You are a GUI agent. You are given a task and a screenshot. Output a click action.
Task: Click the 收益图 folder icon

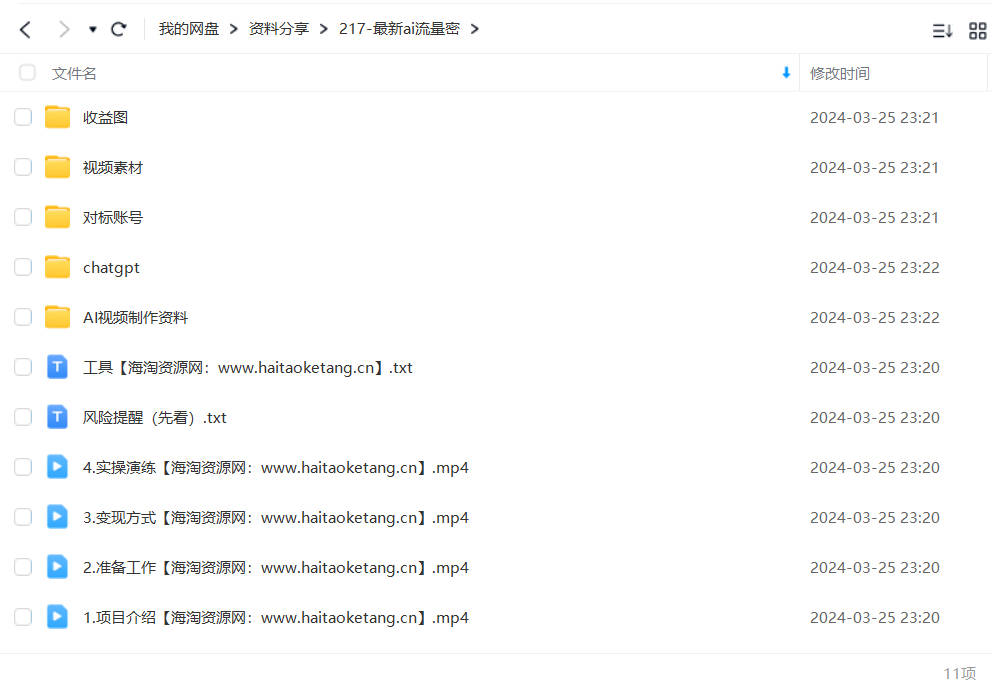click(57, 117)
